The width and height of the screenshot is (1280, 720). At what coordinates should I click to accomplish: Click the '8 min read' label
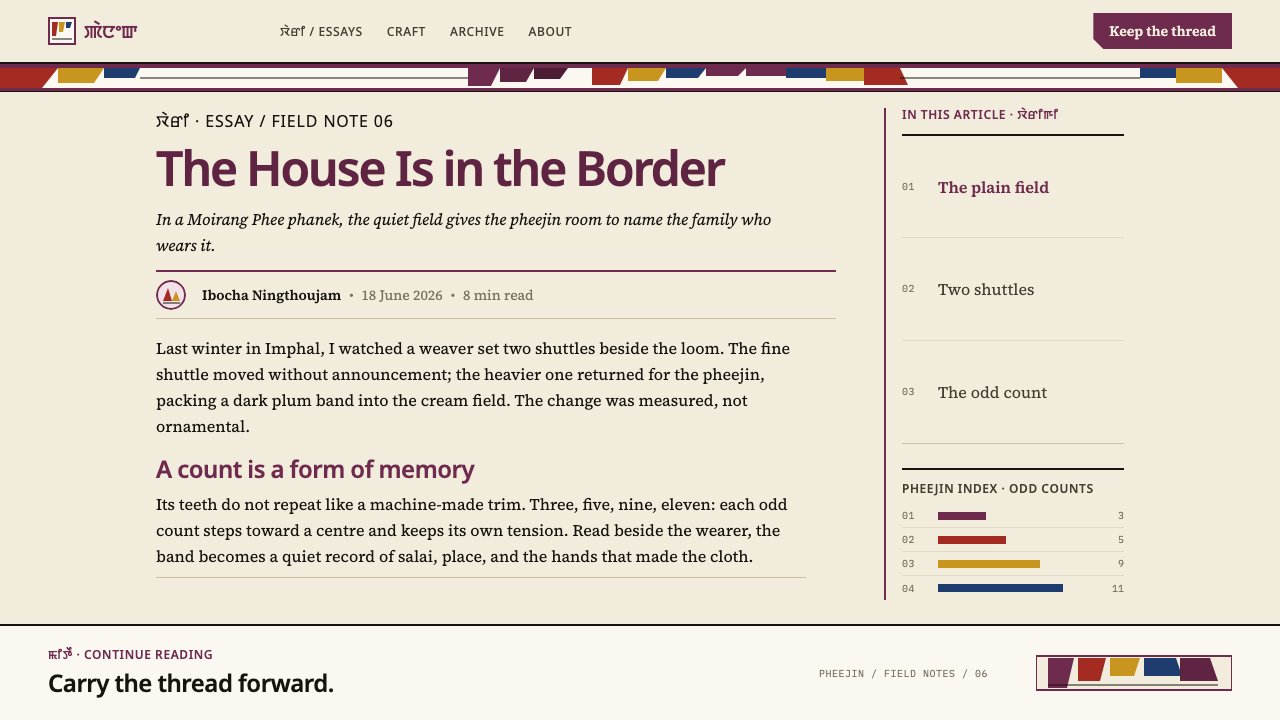[x=498, y=295]
